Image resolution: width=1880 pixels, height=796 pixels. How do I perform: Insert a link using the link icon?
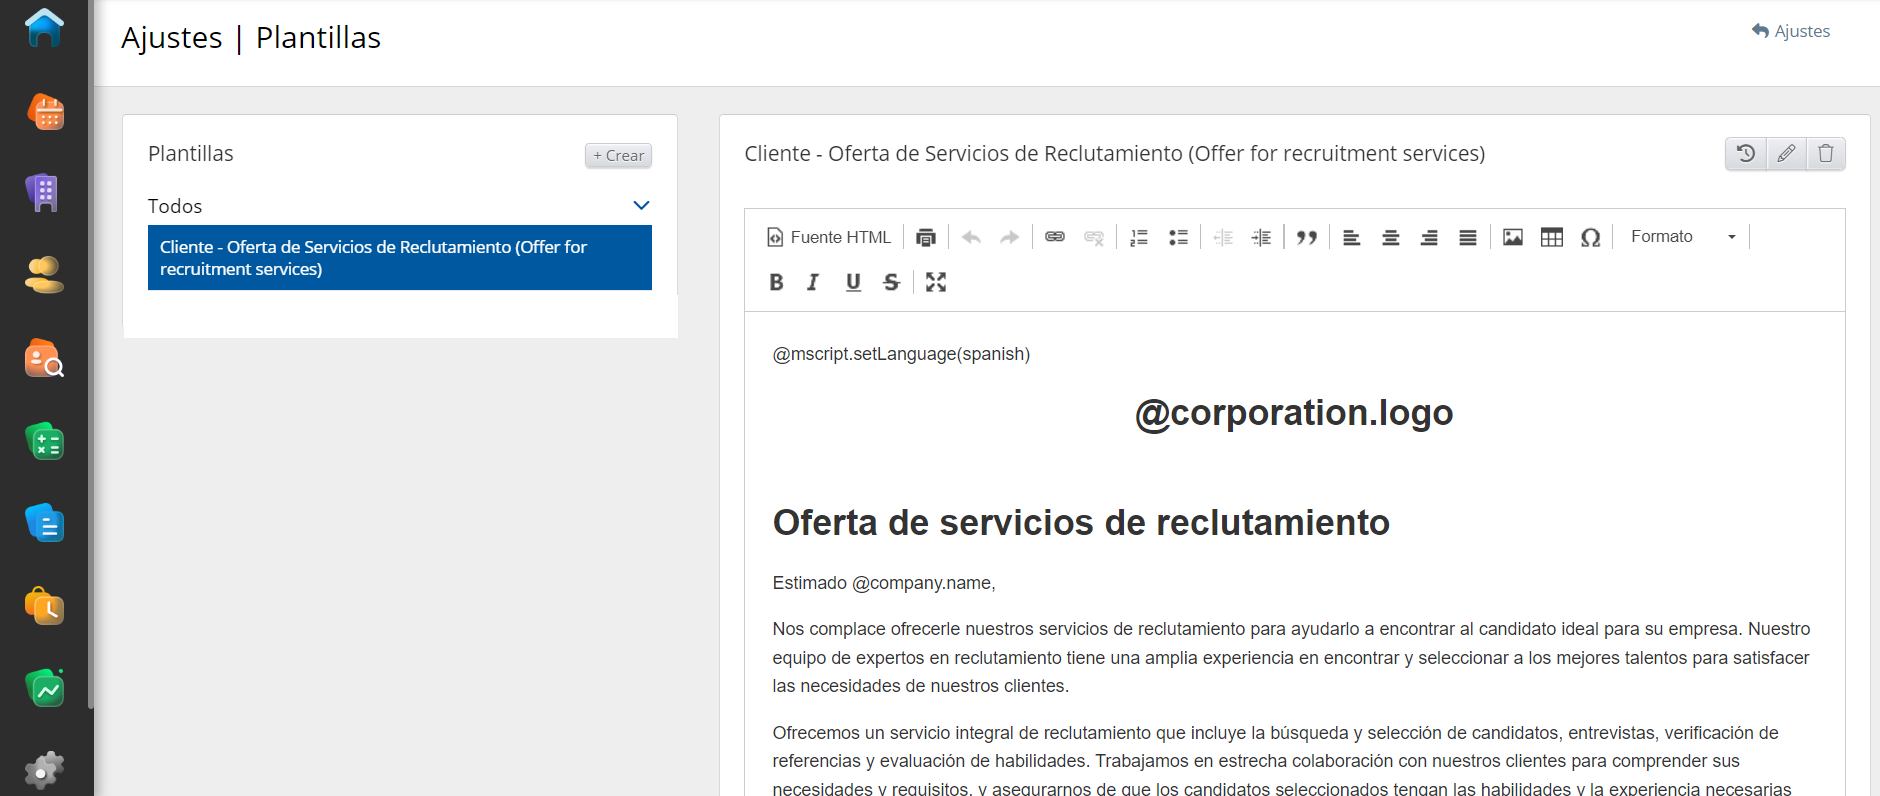click(1054, 237)
